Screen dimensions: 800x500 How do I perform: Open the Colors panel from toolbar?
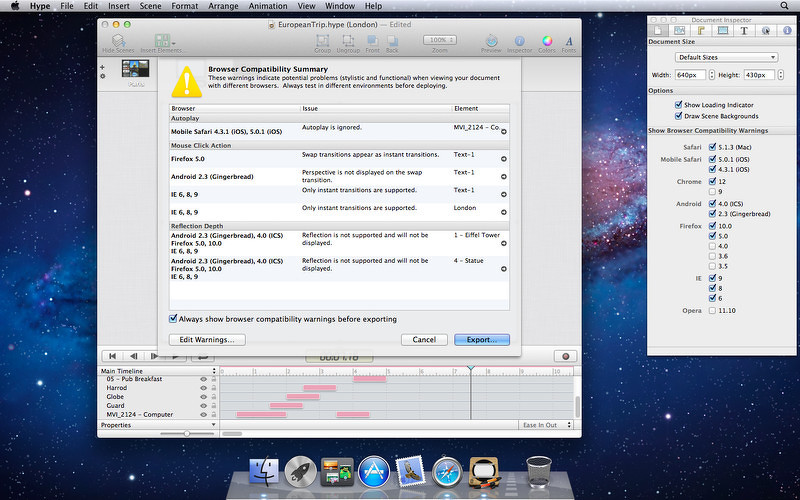pos(547,43)
